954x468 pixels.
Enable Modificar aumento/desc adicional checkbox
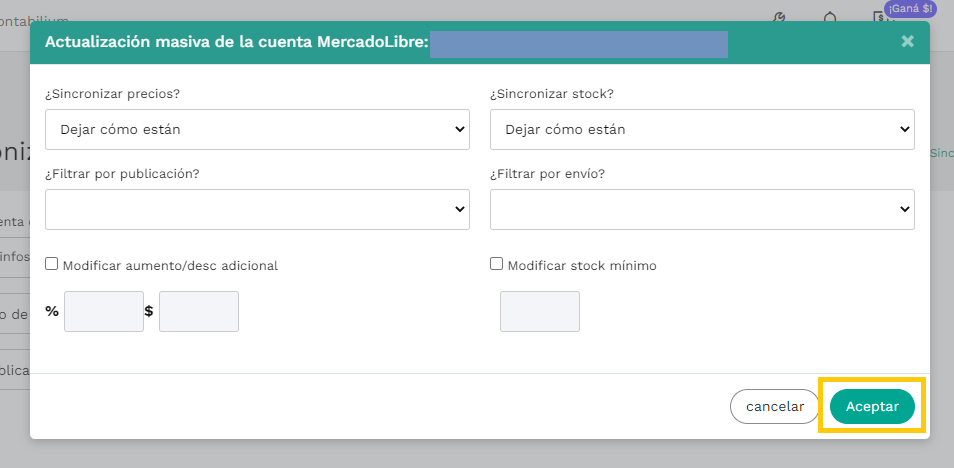tap(51, 265)
